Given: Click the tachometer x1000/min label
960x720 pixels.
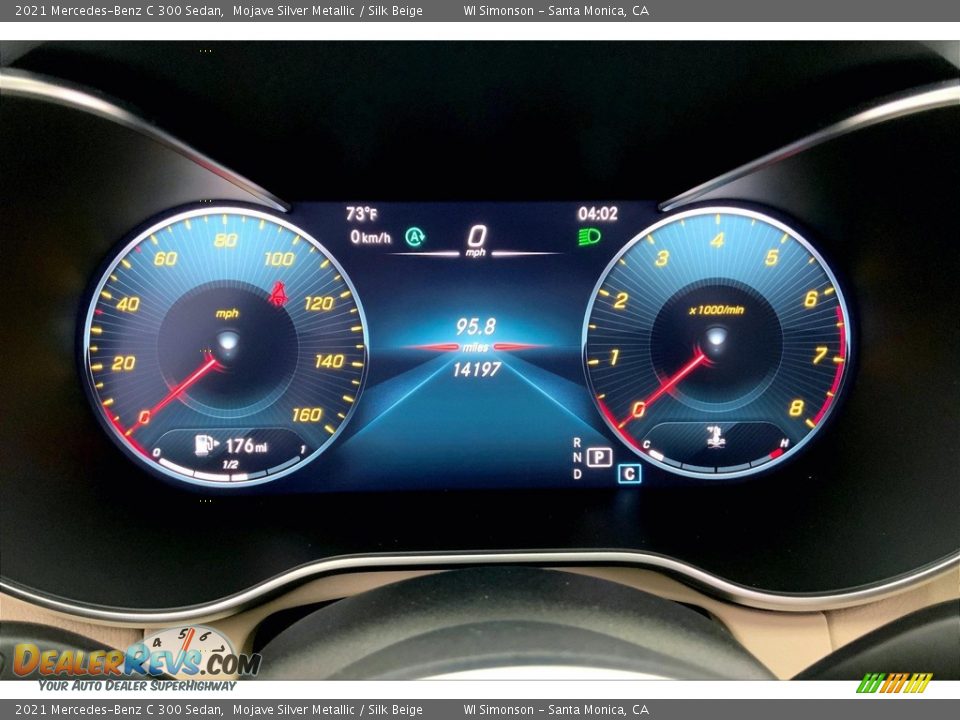Looking at the screenshot, I should click(716, 310).
